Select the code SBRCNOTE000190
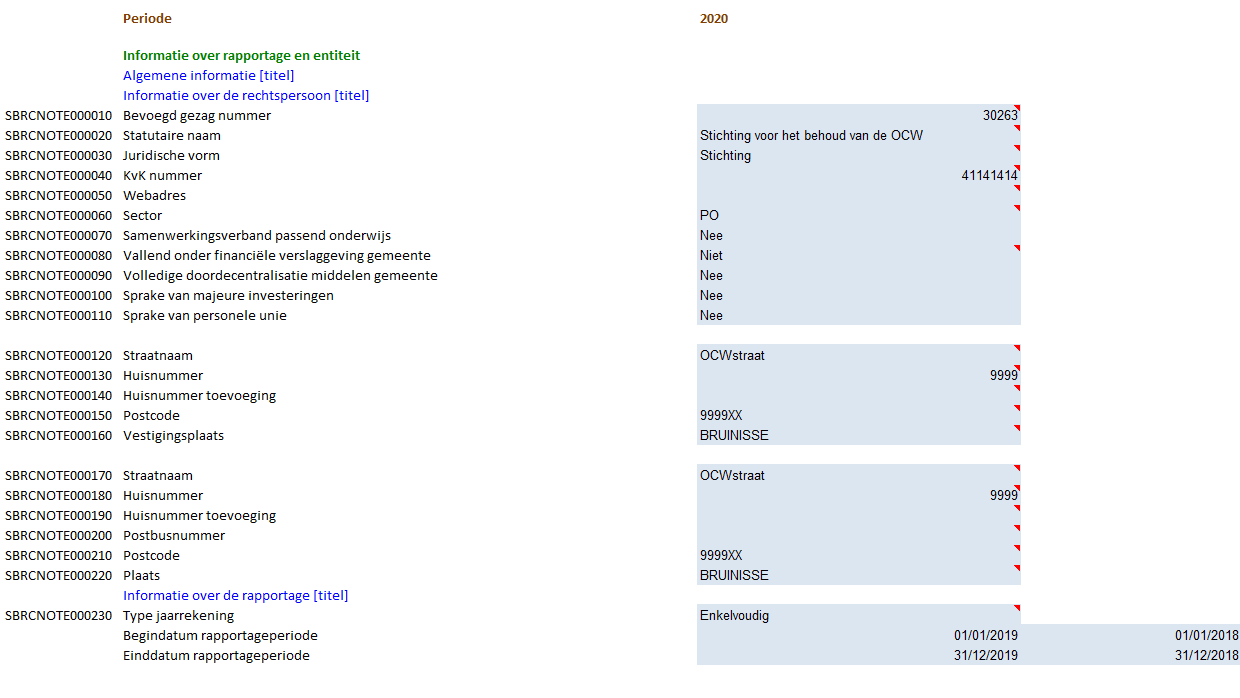 (58, 516)
